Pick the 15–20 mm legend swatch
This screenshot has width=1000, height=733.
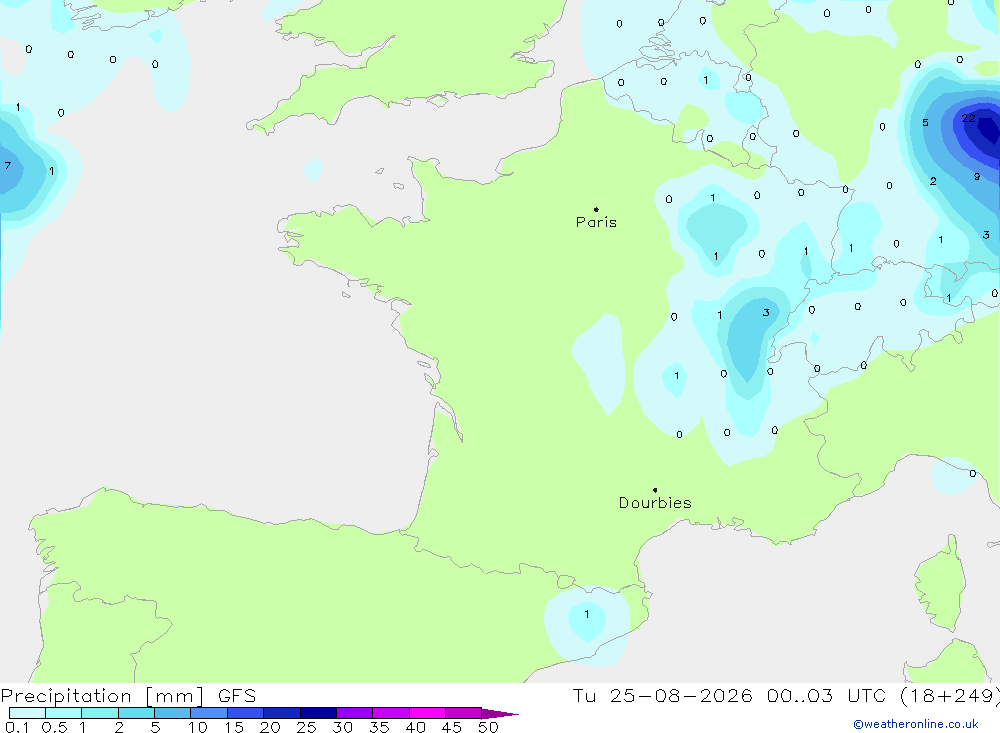pyautogui.click(x=246, y=713)
